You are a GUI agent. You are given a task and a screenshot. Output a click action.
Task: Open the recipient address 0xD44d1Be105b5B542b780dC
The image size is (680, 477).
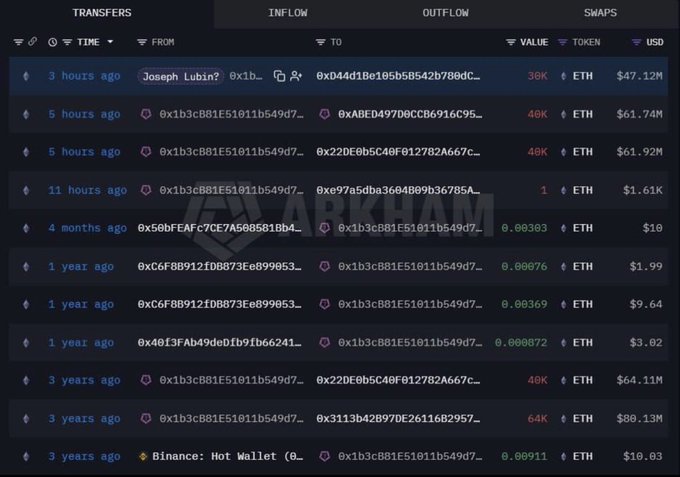(398, 76)
